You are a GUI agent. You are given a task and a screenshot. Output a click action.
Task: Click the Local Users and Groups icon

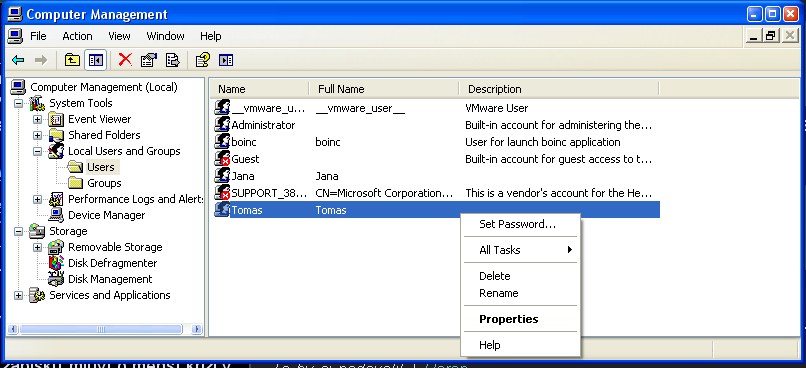pos(56,152)
